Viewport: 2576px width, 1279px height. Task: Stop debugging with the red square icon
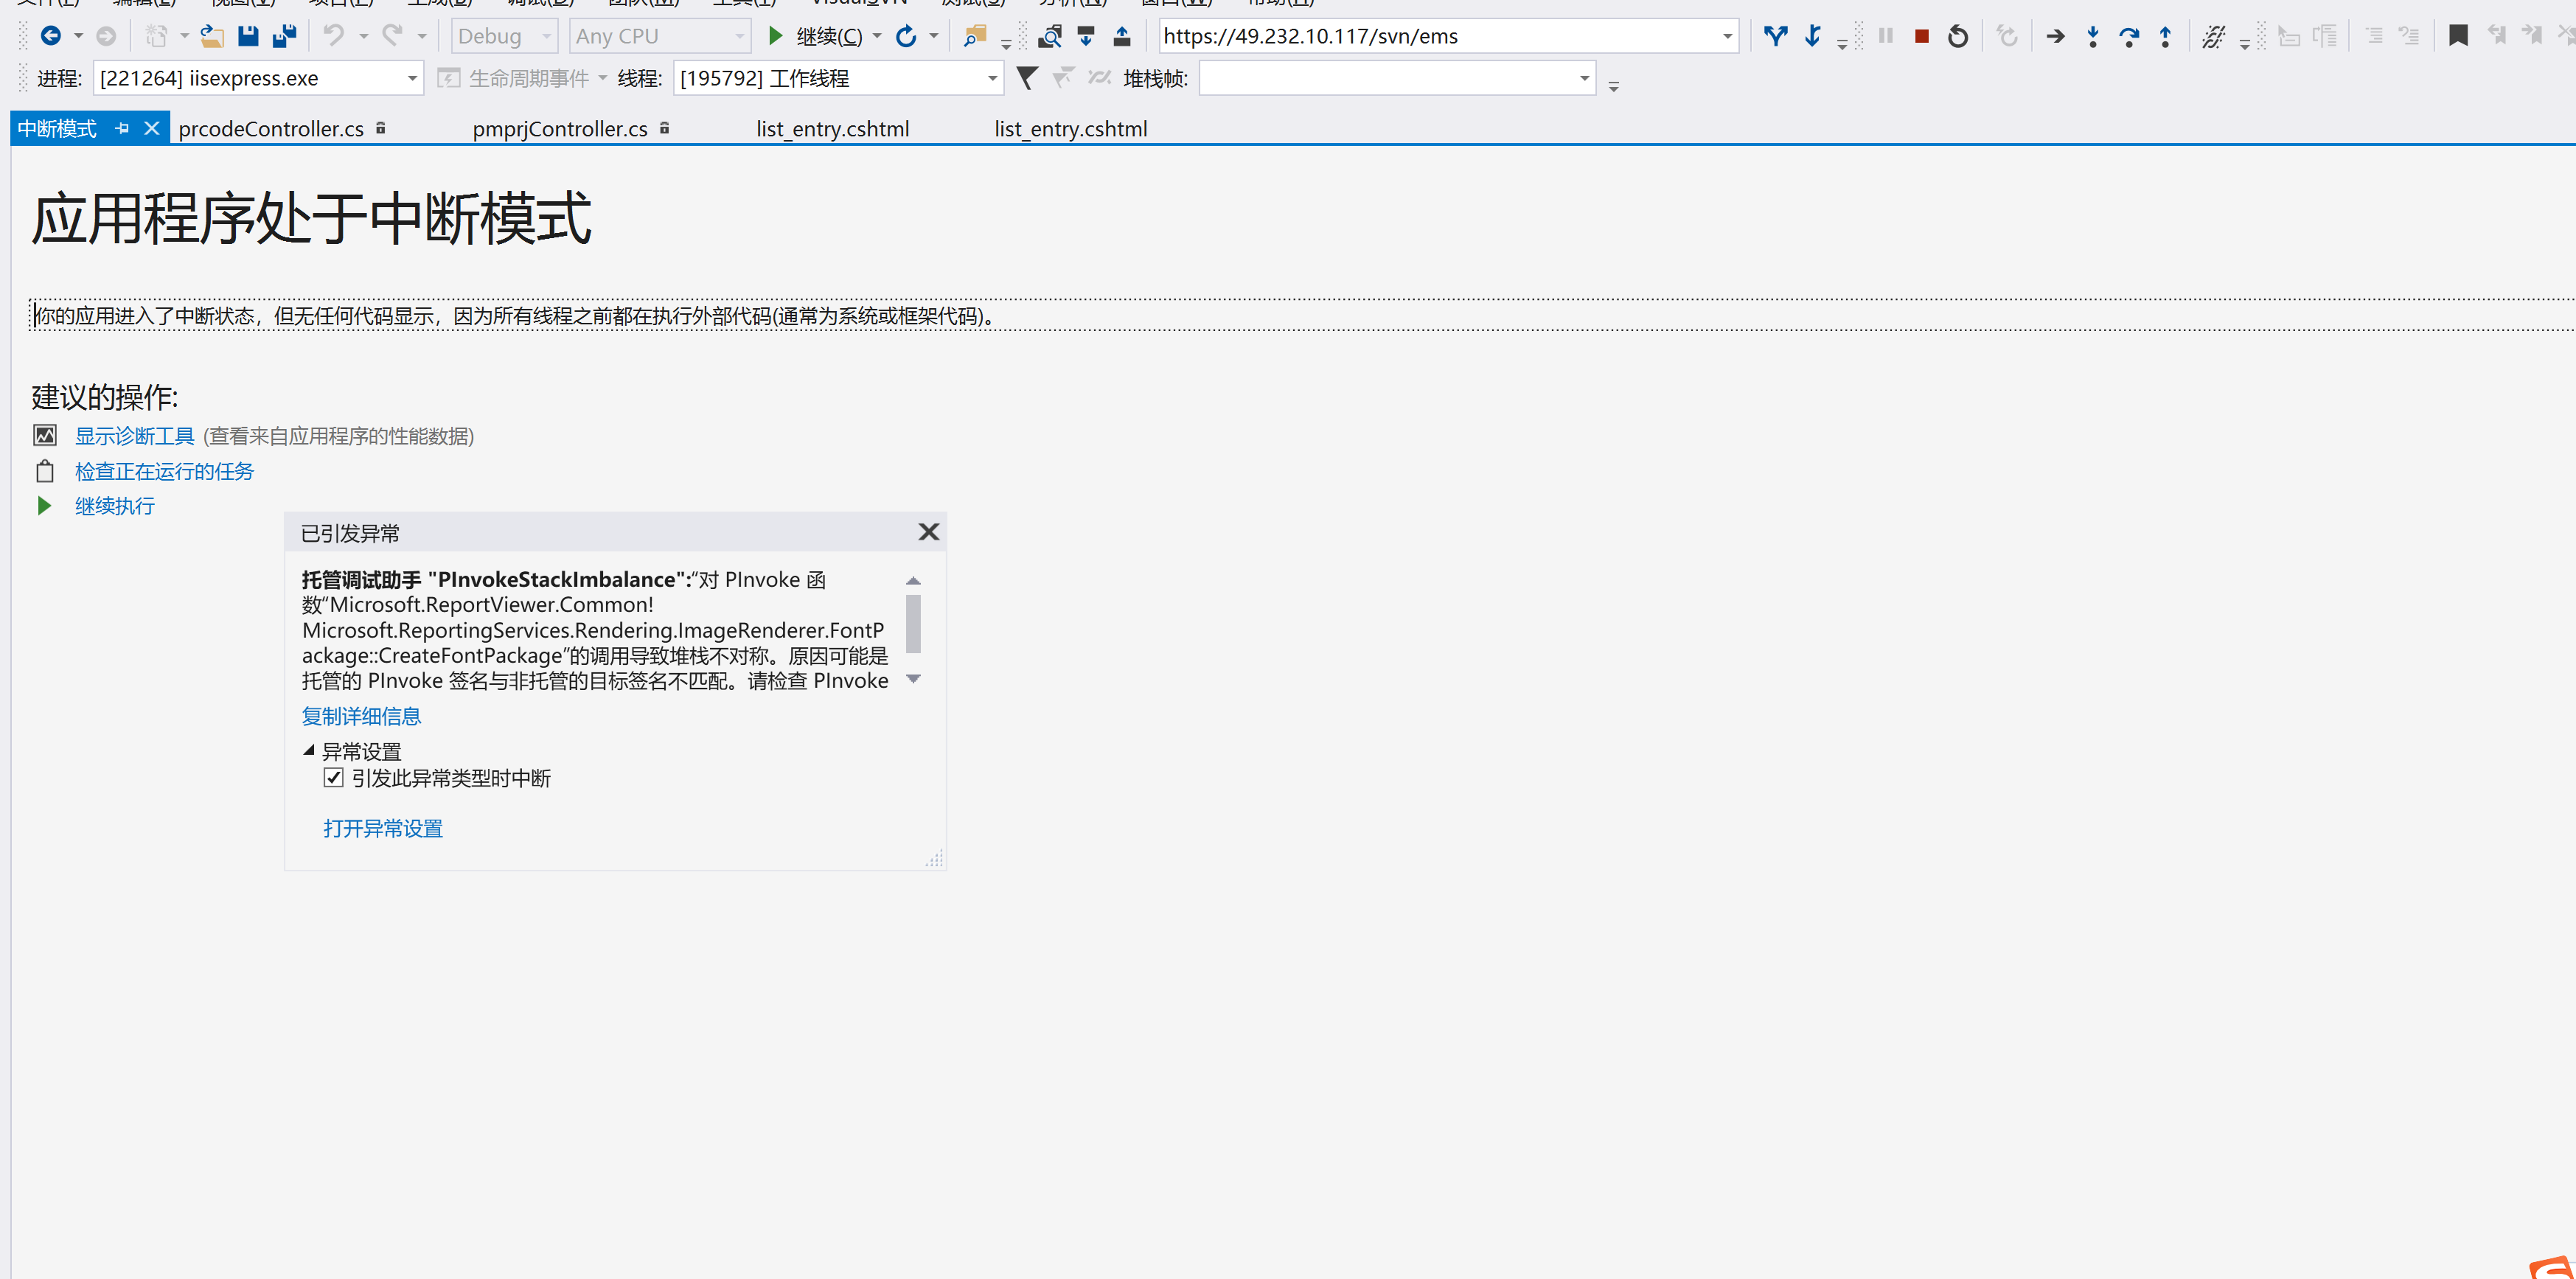(1921, 37)
